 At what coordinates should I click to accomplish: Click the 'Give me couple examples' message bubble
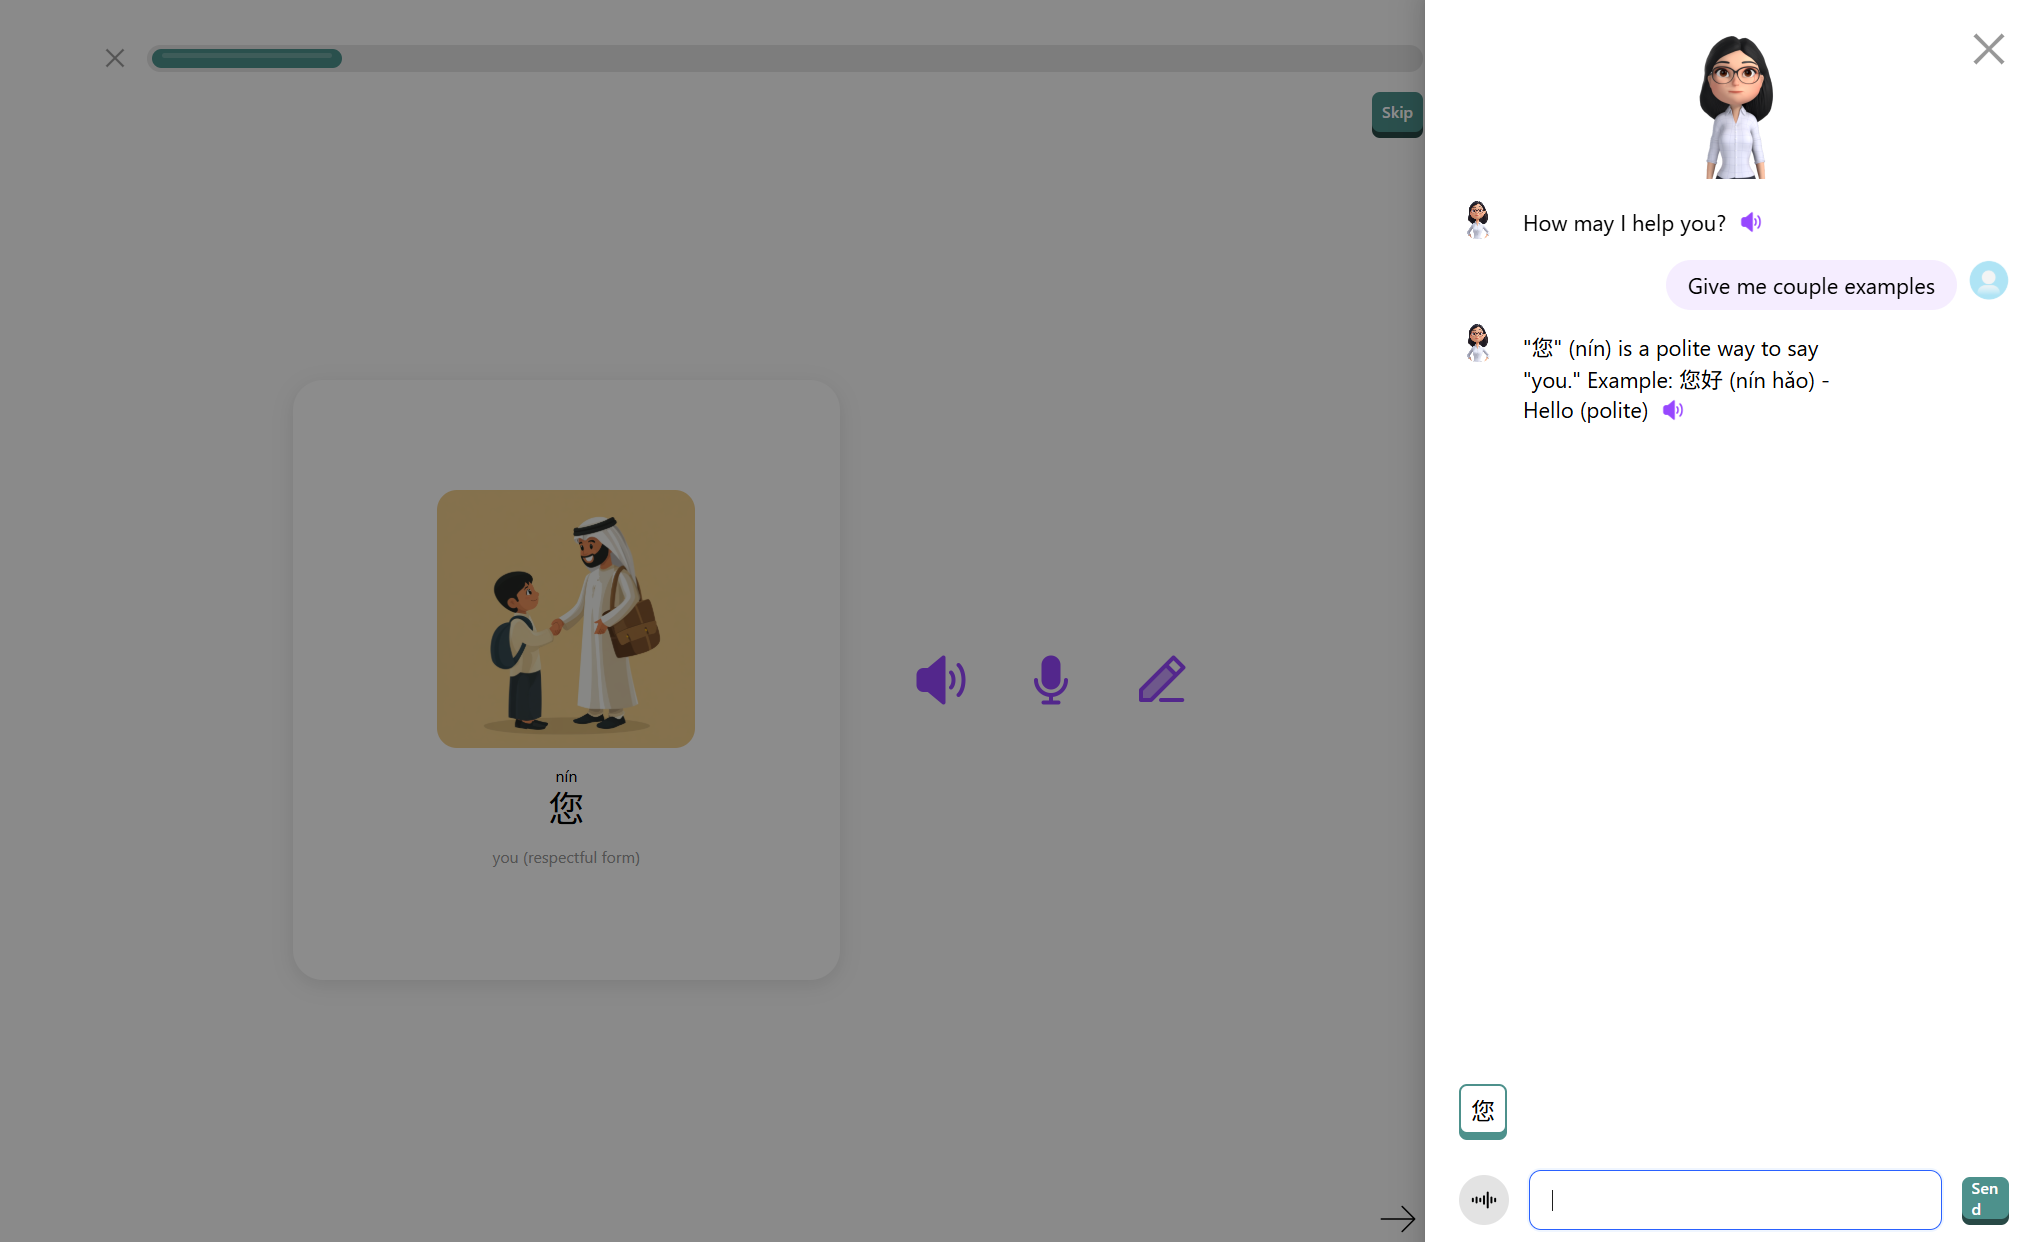(1811, 286)
